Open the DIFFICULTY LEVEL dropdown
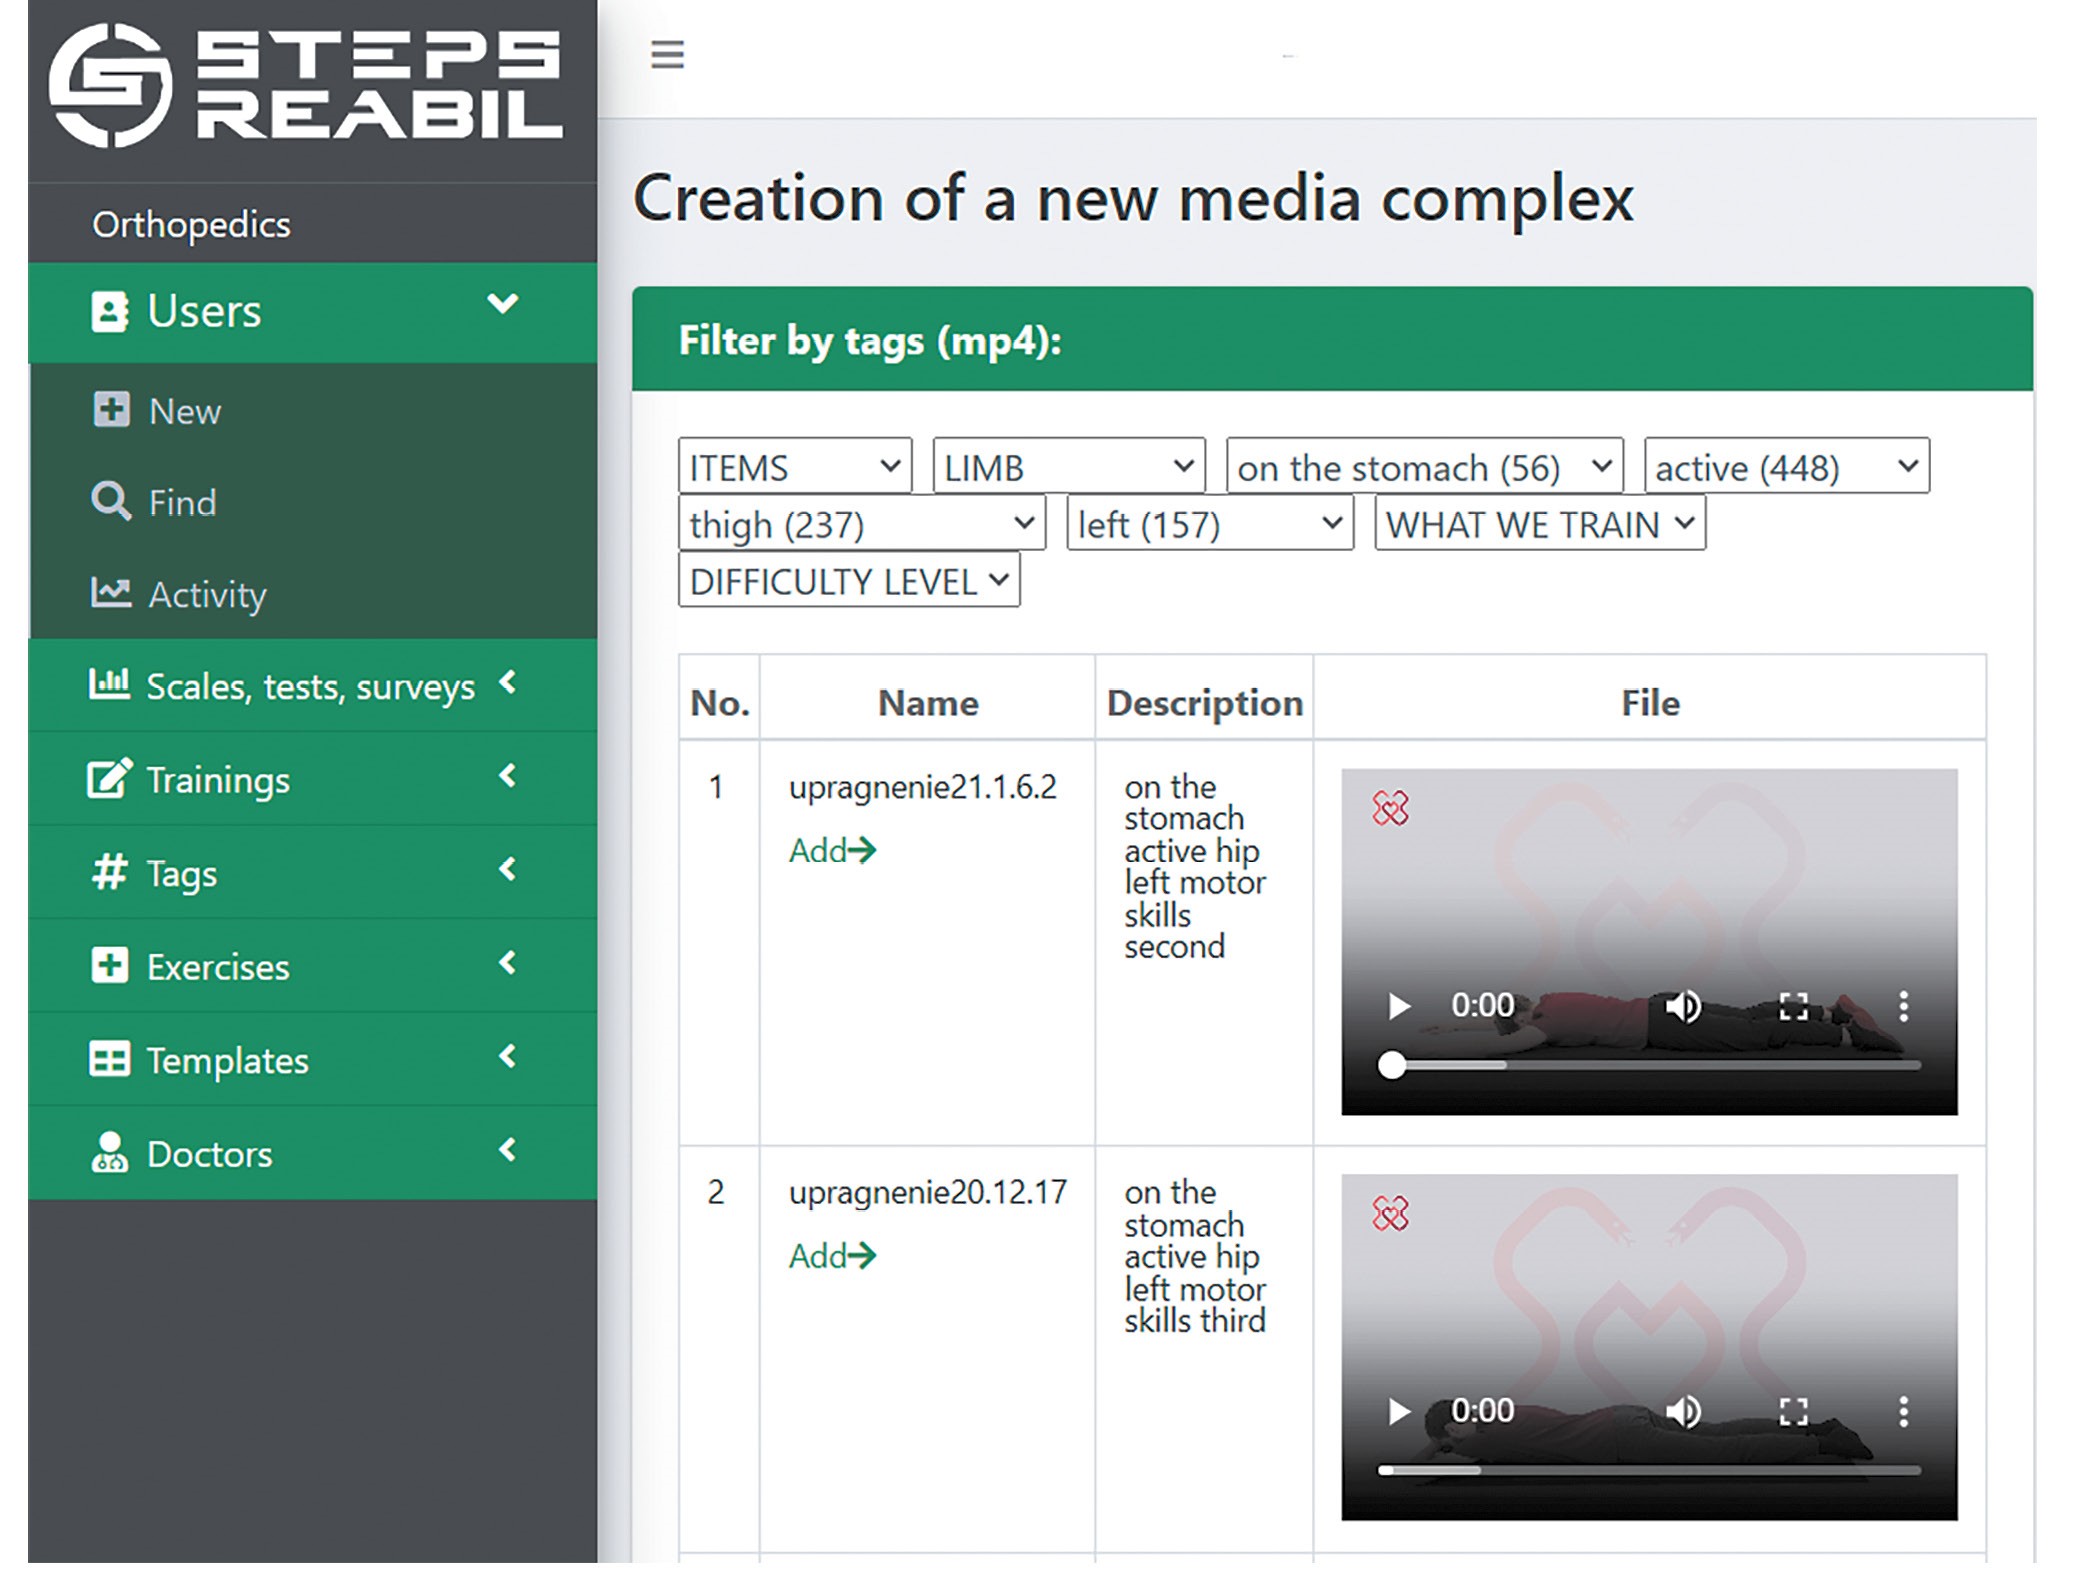The height and width of the screenshot is (1596, 2079). [848, 581]
